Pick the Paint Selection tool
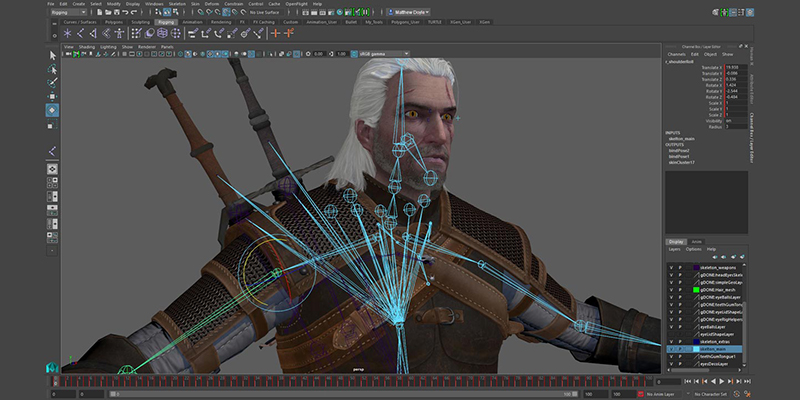This screenshot has height=400, width=800. [x=53, y=82]
